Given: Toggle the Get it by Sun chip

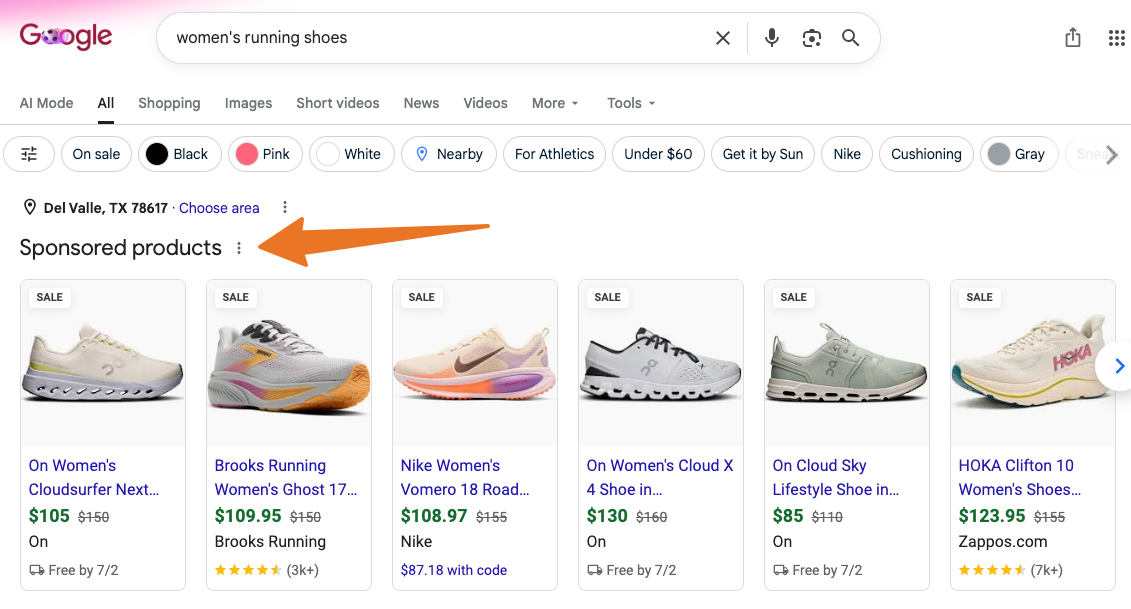Looking at the screenshot, I should click(762, 154).
